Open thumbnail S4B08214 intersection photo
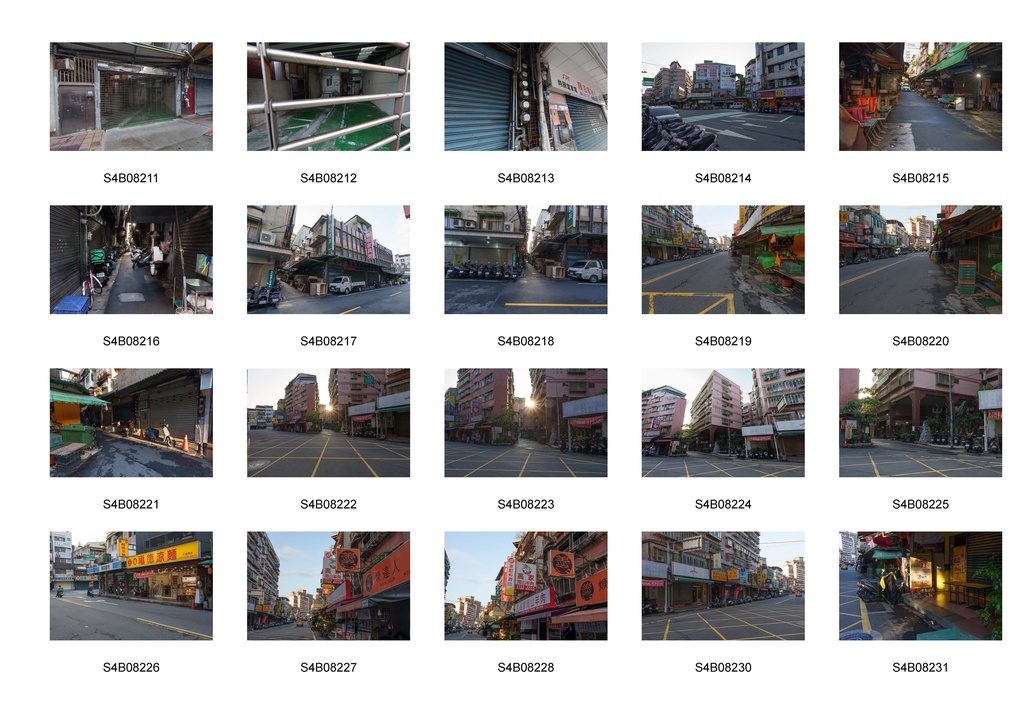The height and width of the screenshot is (724, 1024). [x=723, y=97]
